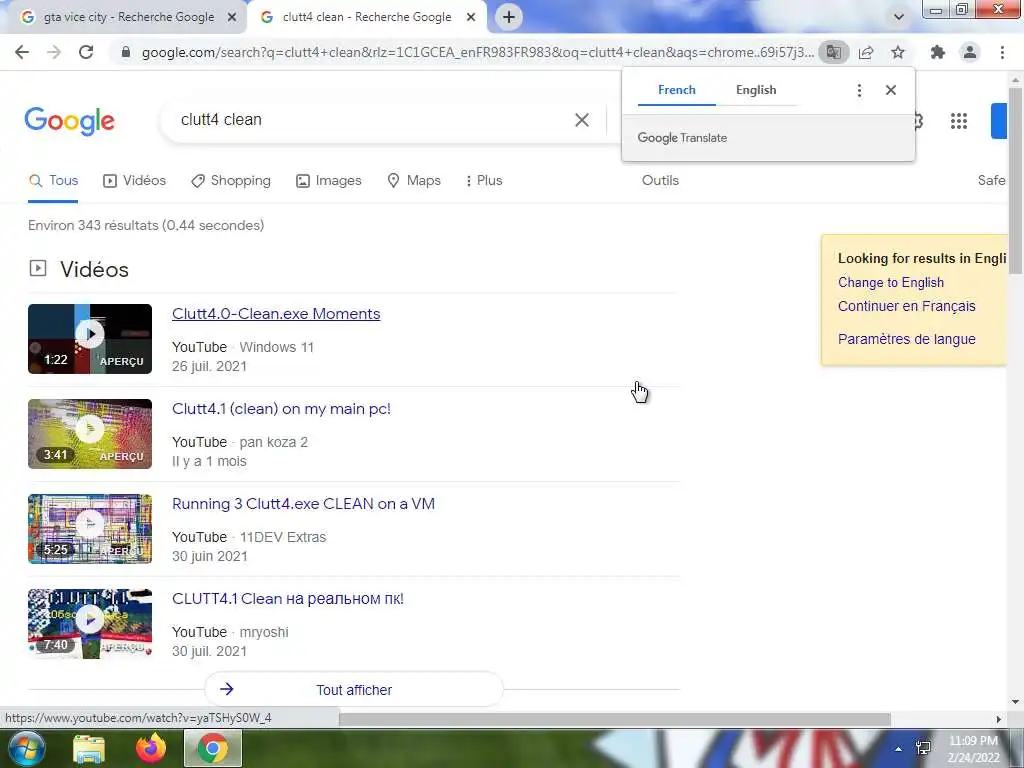Select the 'Tous' results tab
1024x768 pixels.
[54, 180]
